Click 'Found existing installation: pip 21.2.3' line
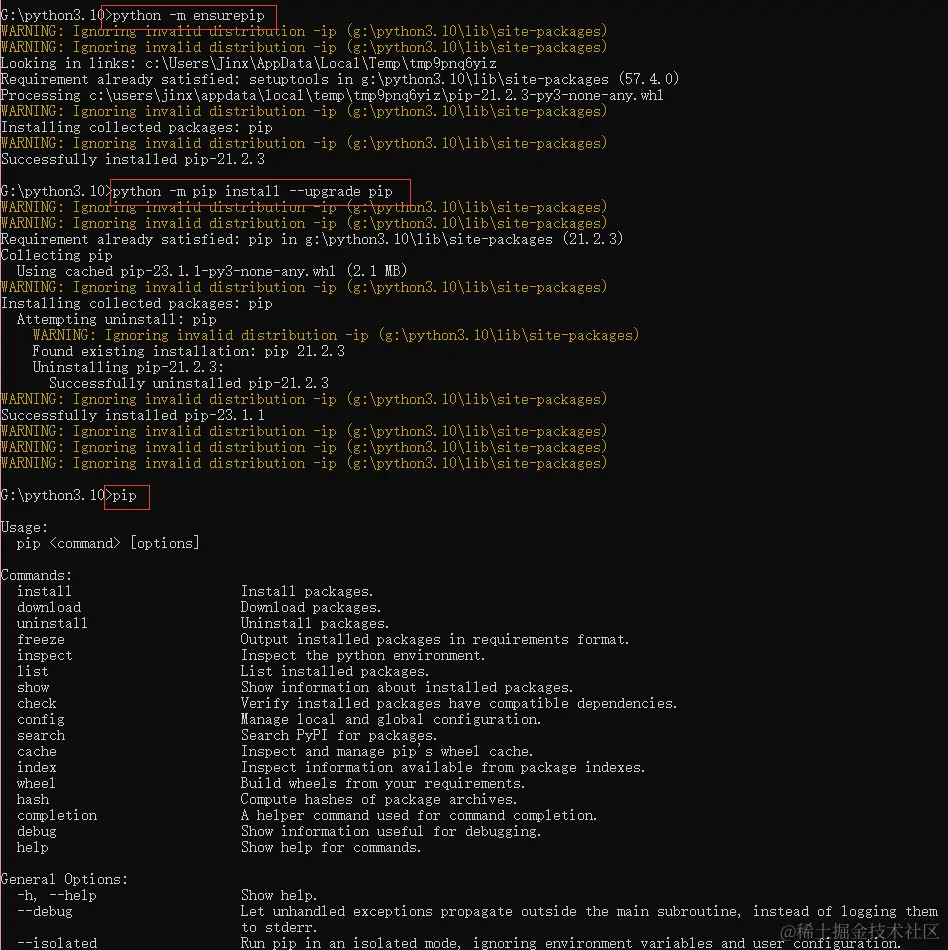The width and height of the screenshot is (948, 950). tap(188, 351)
